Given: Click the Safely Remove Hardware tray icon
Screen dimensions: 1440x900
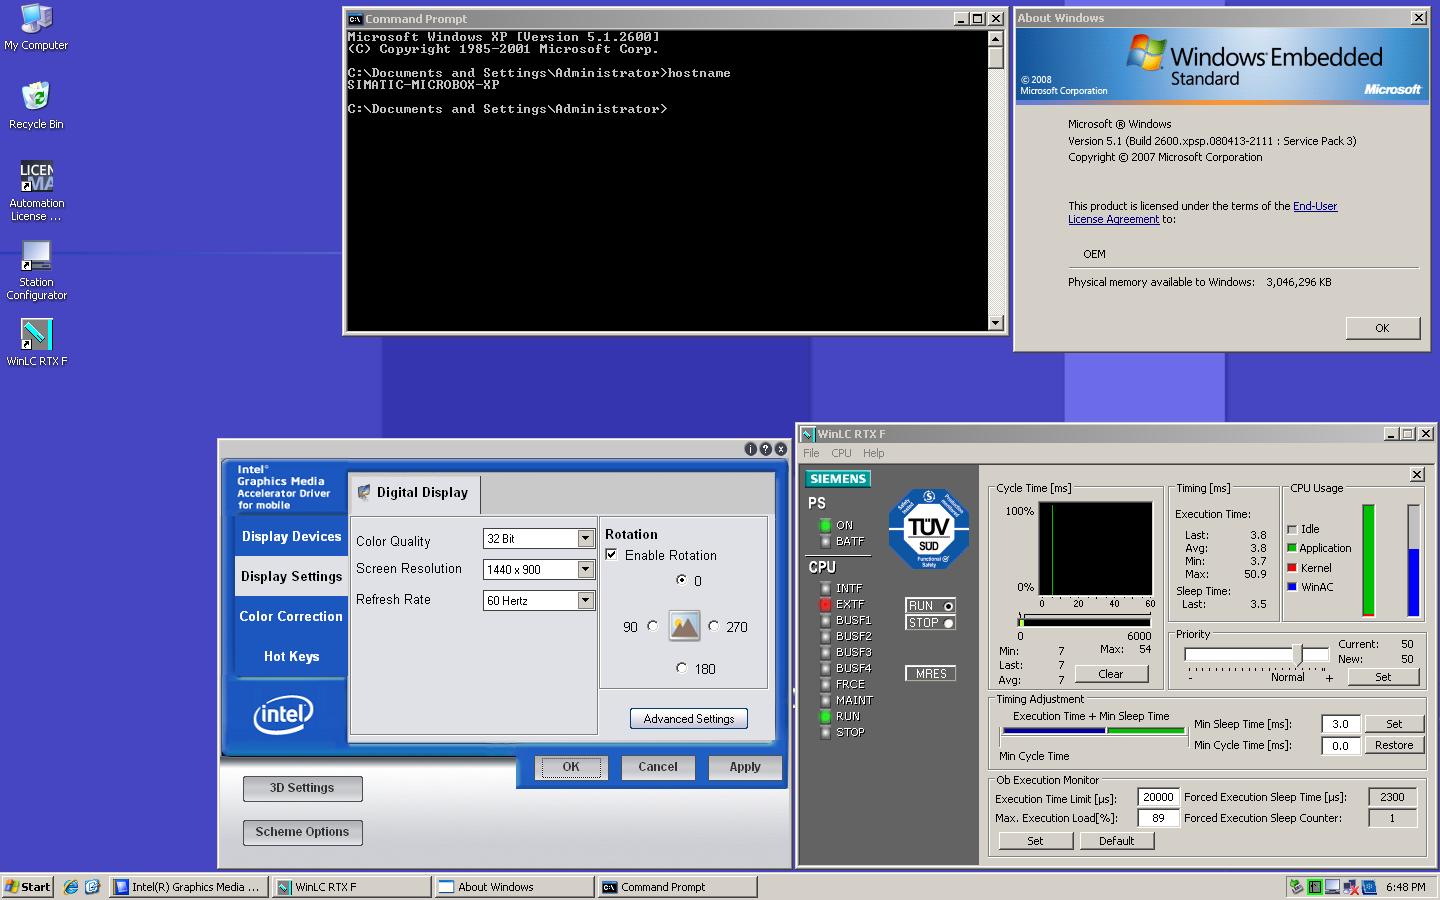Looking at the screenshot, I should [1297, 887].
